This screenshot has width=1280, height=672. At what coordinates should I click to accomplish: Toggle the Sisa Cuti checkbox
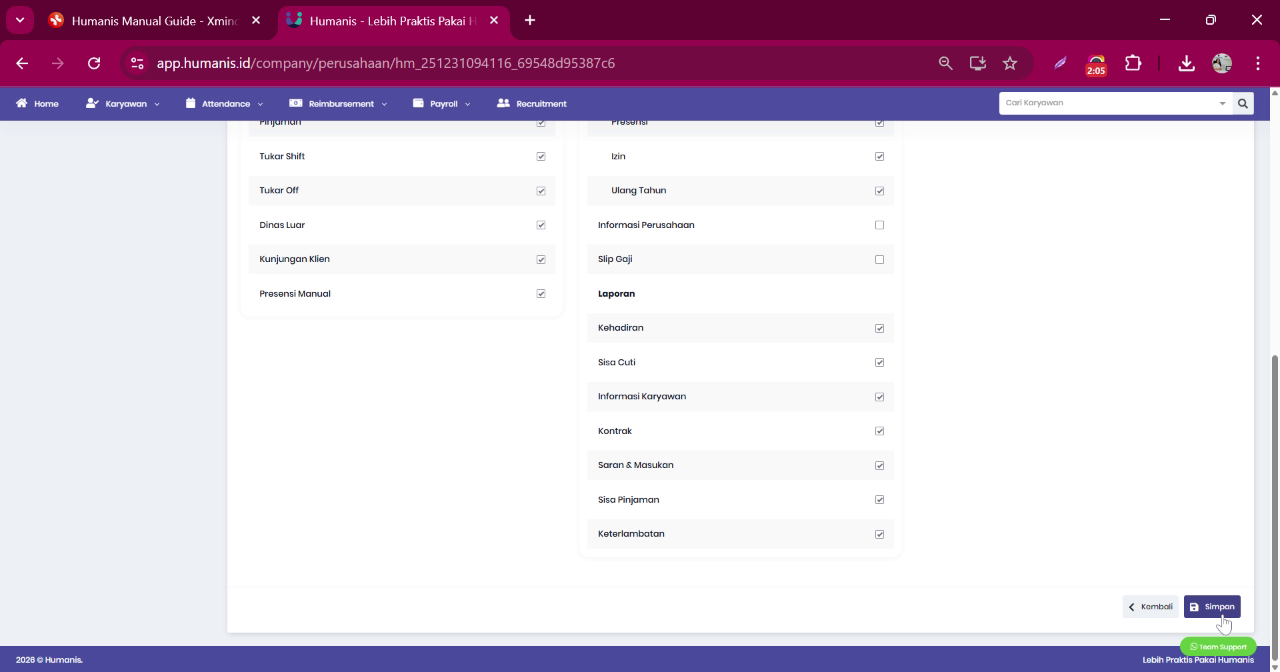point(880,362)
